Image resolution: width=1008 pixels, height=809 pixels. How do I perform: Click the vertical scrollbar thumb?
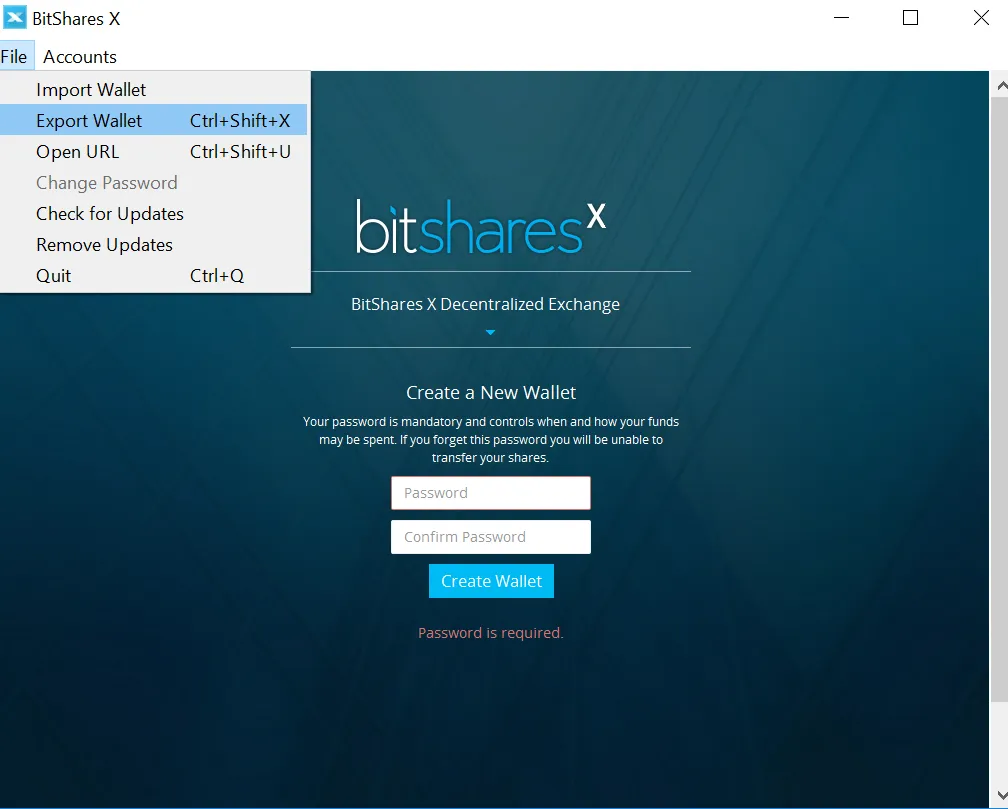1000,399
